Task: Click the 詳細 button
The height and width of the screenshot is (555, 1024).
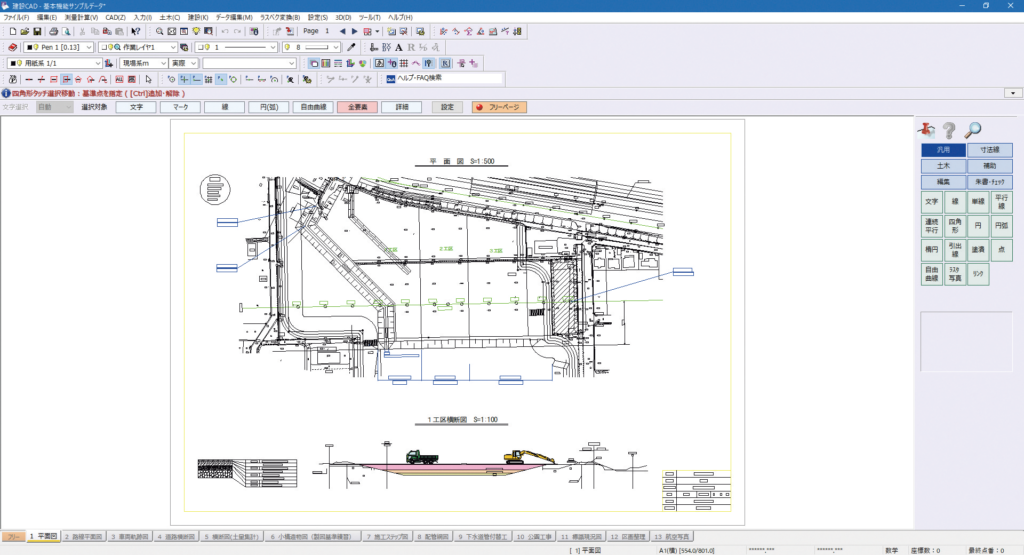Action: [402, 107]
